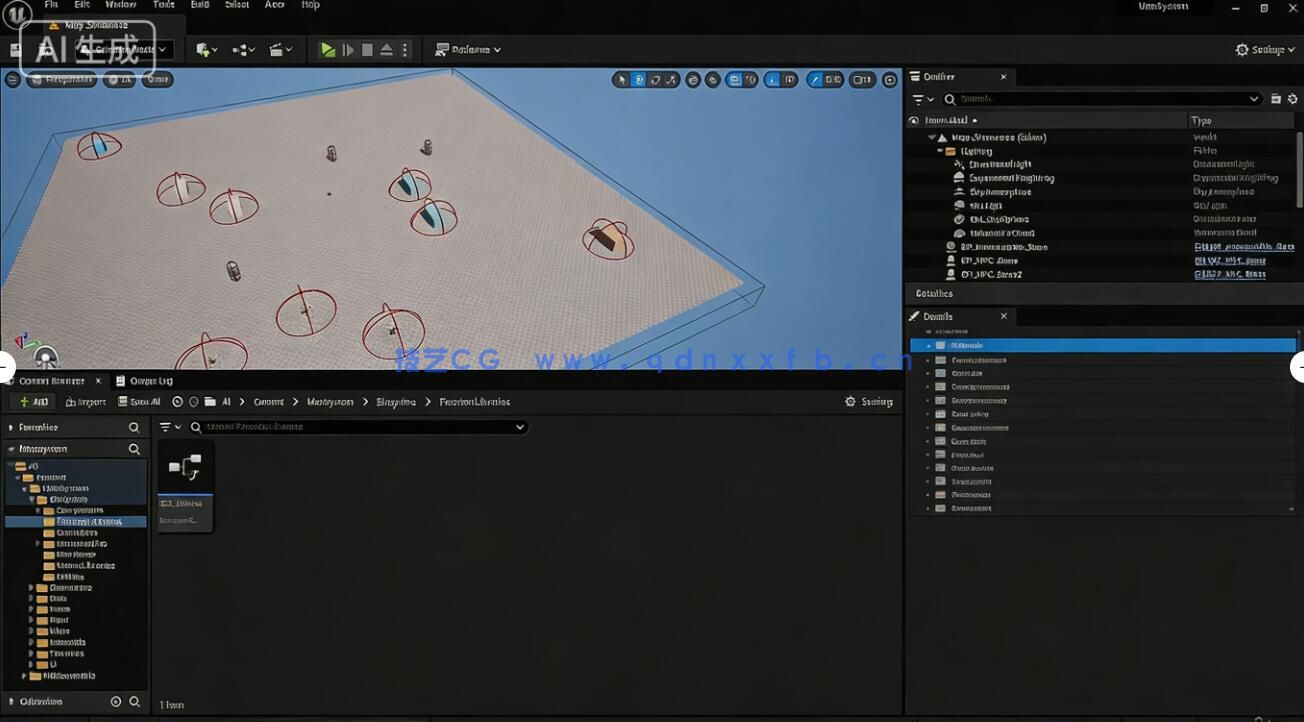The height and width of the screenshot is (722, 1304).
Task: Click the Outliner settings gear icon
Action: coord(1292,99)
